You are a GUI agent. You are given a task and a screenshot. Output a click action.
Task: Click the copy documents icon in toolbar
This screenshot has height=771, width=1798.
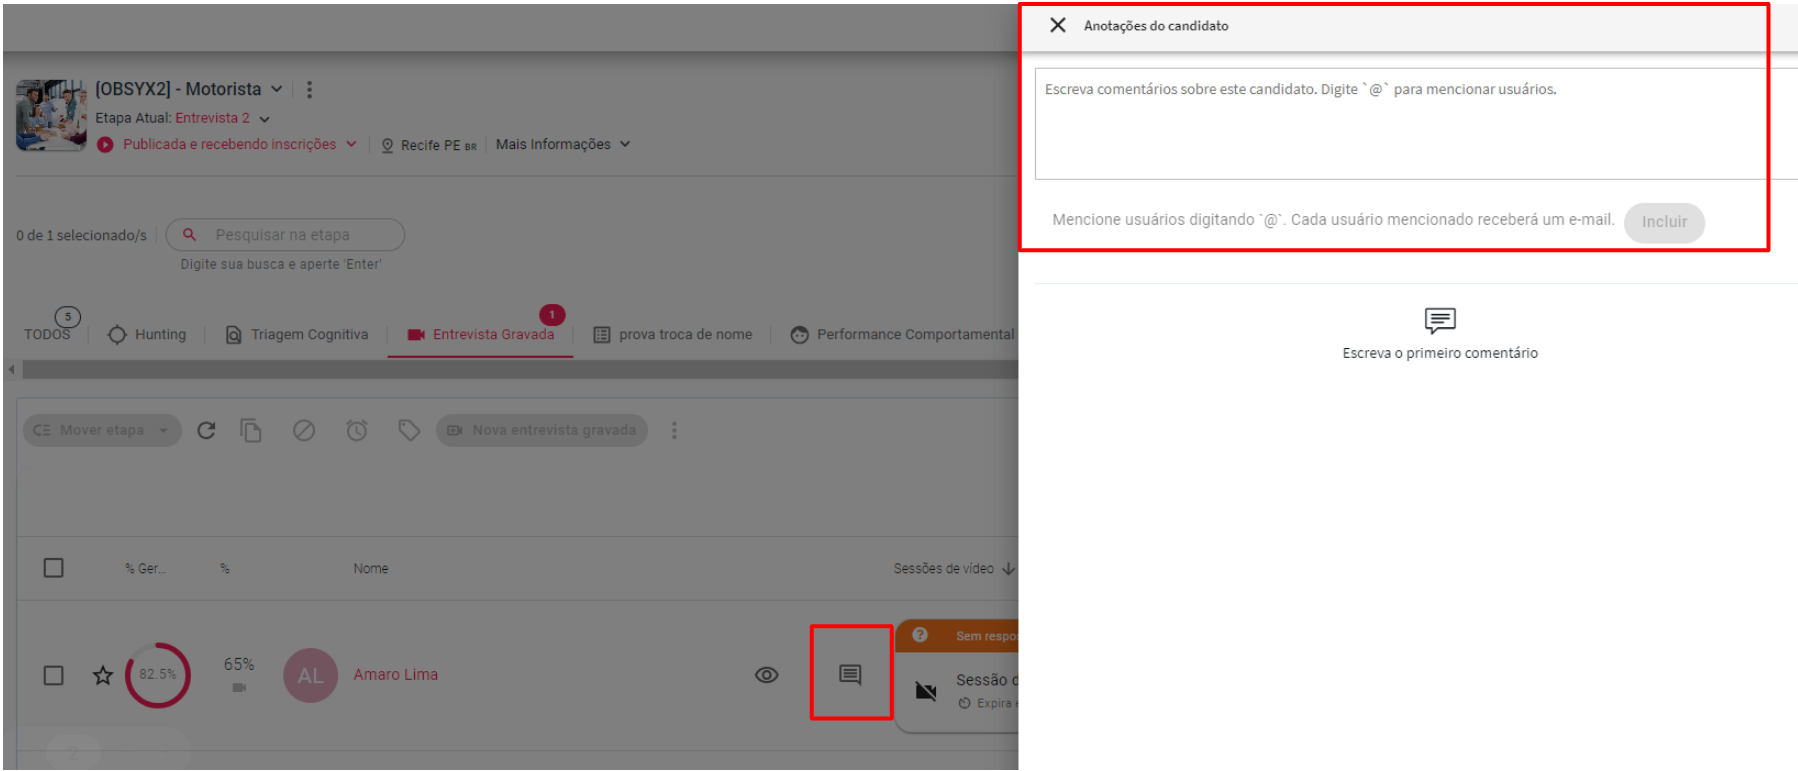251,430
